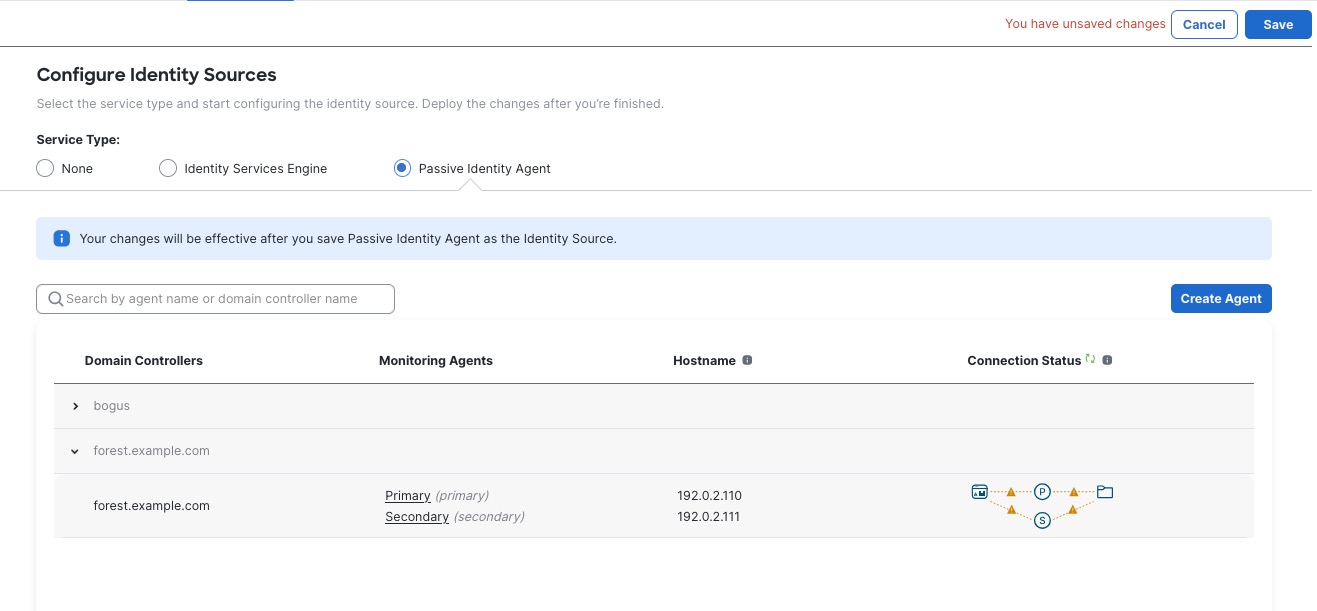The height and width of the screenshot is (611, 1317).
Task: Click the Primary agent status node icon
Action: [1042, 492]
